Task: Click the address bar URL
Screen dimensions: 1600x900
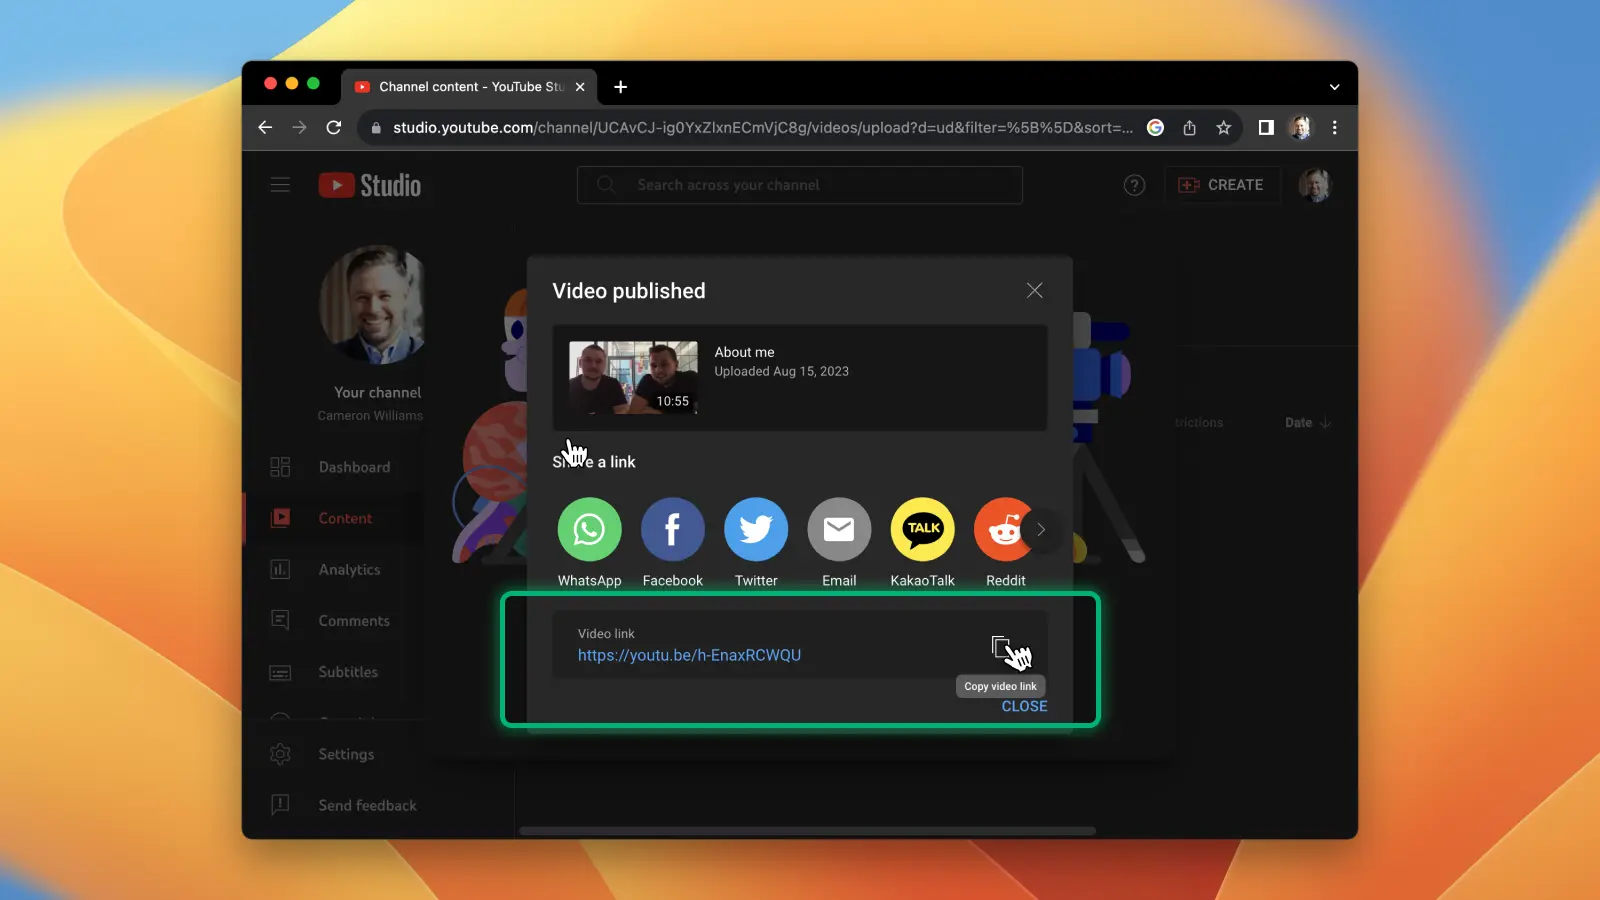Action: [x=763, y=127]
